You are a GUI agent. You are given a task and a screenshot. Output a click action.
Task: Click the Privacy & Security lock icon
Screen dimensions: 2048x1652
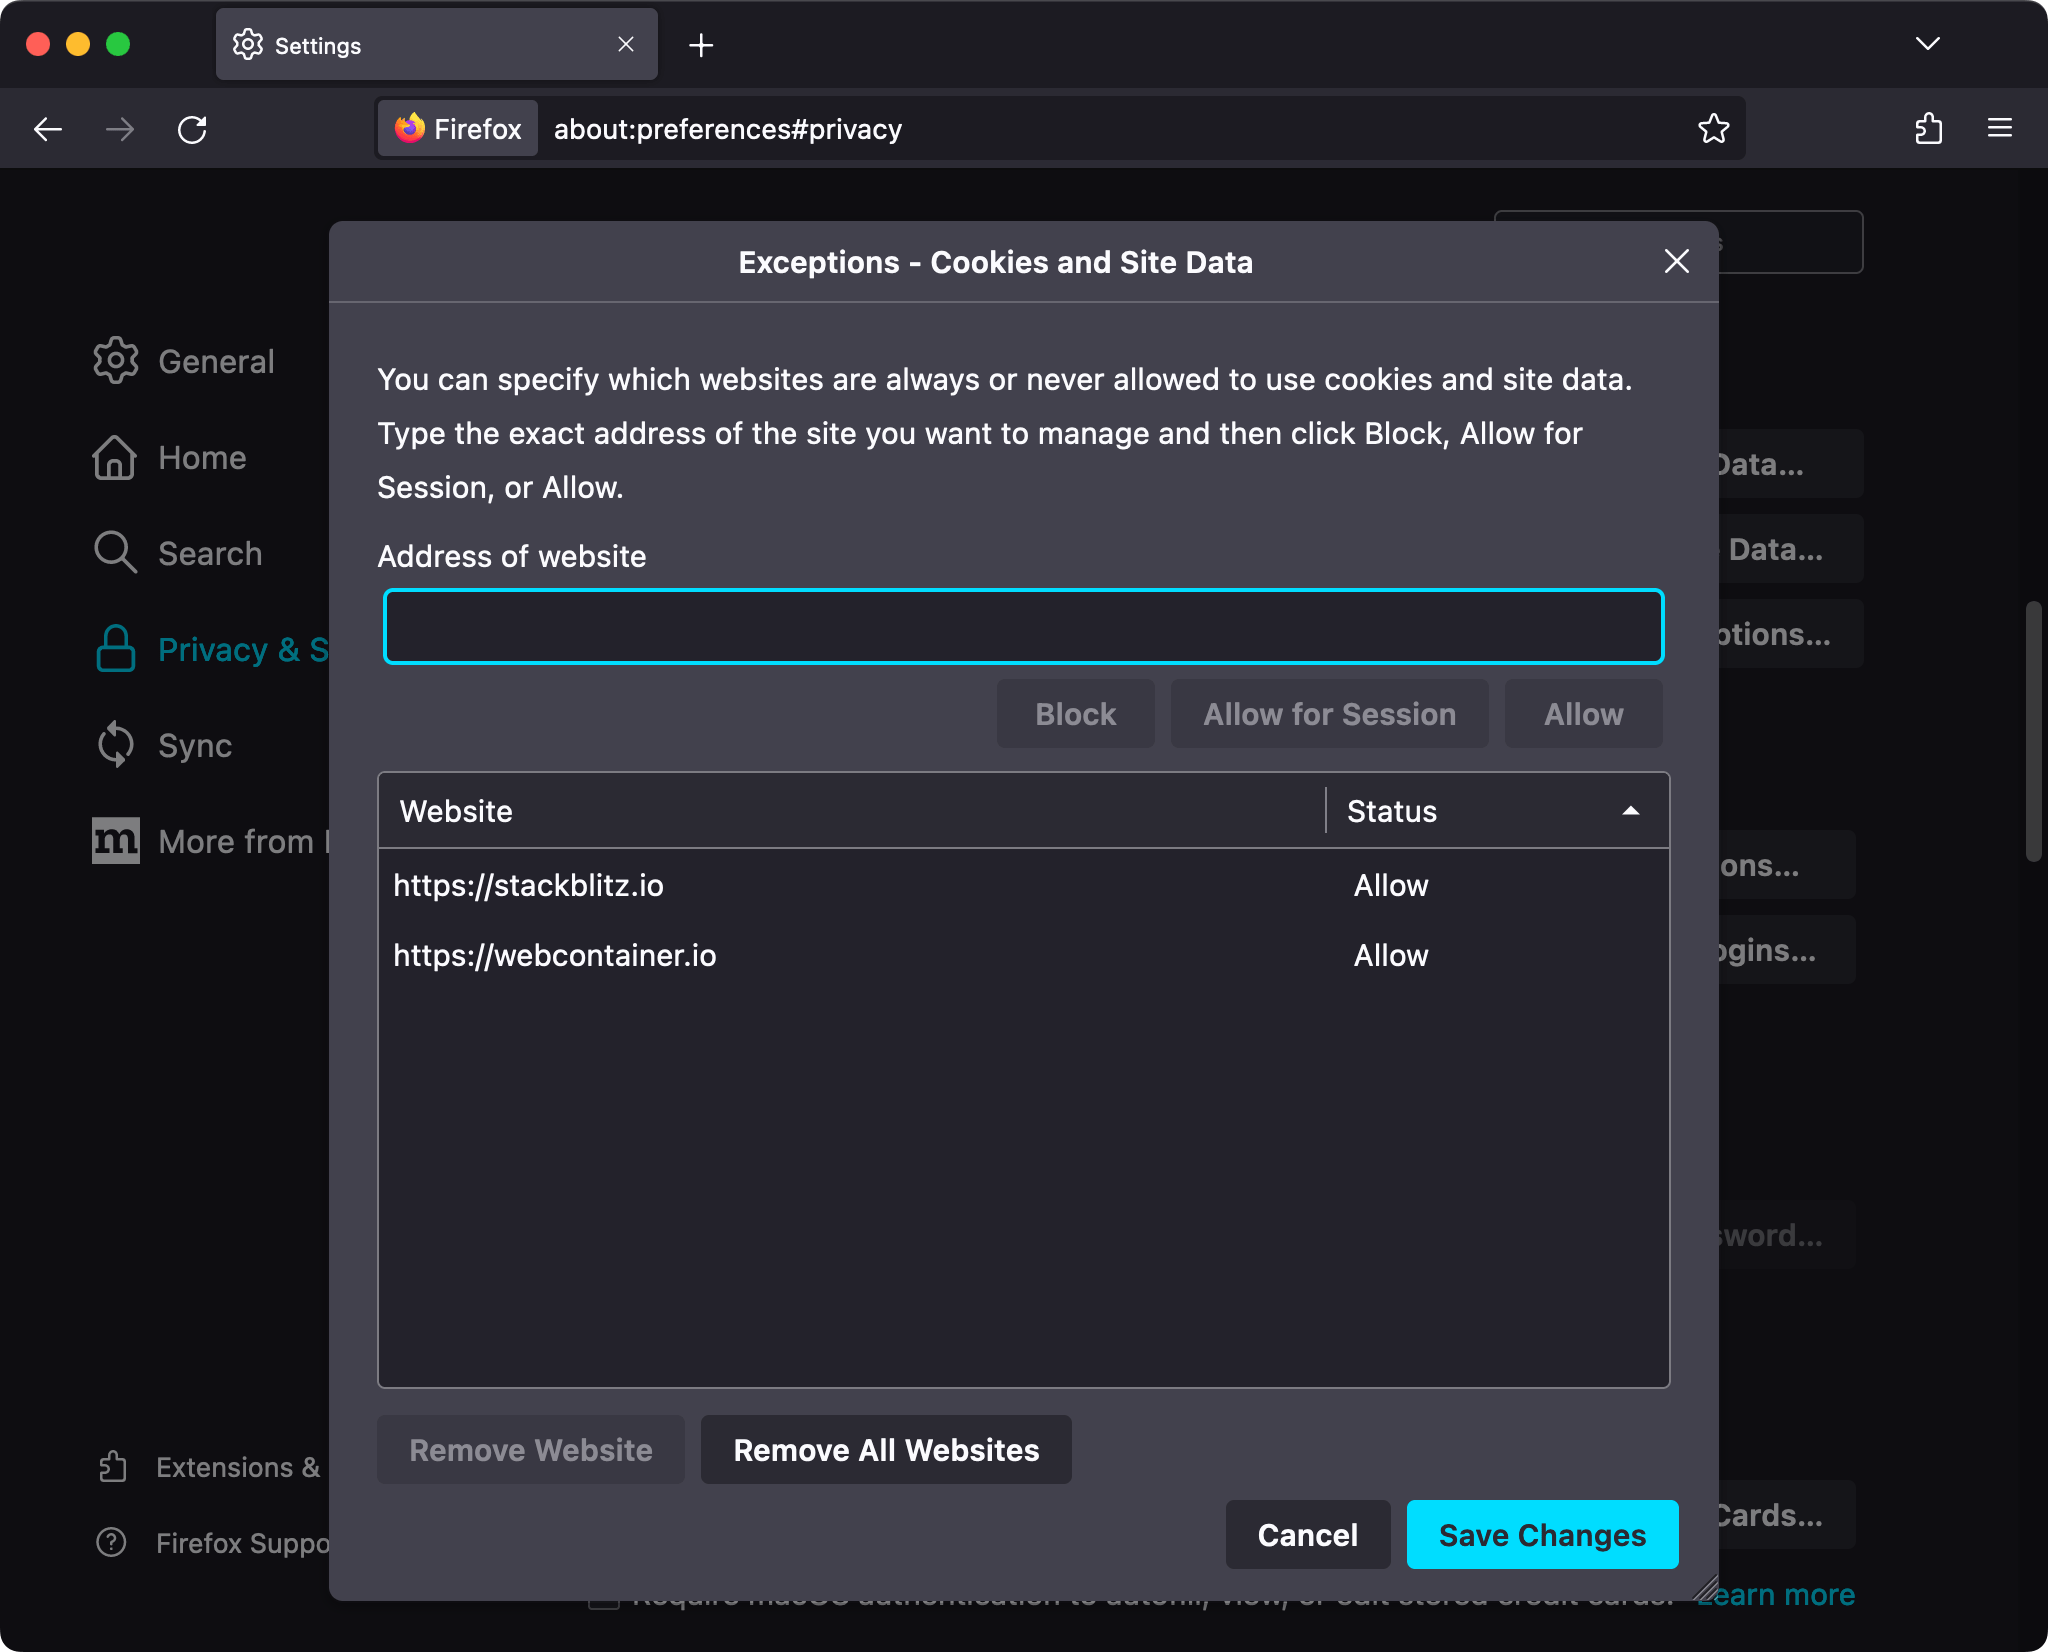point(115,649)
